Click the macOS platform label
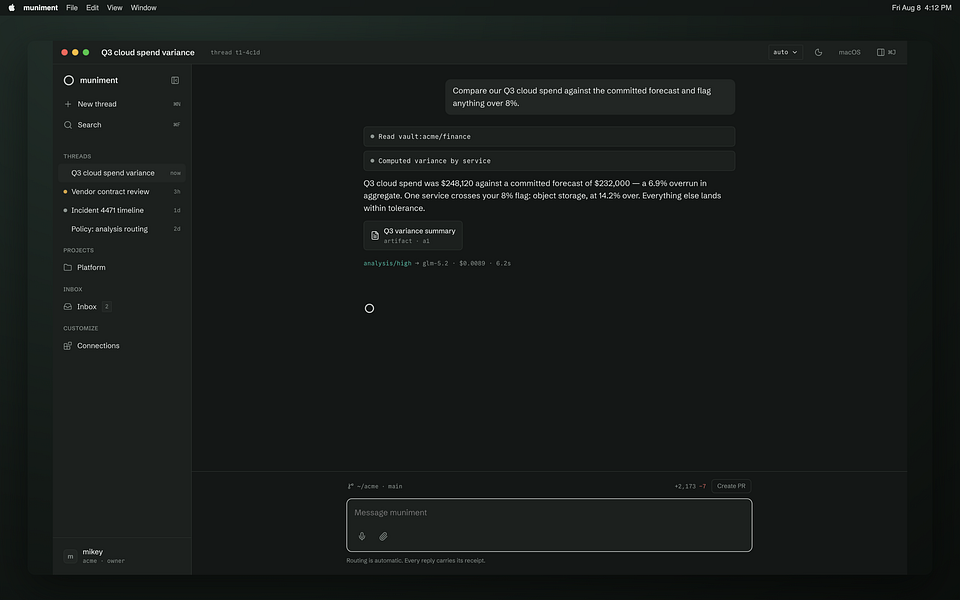The image size is (960, 600). 849,53
